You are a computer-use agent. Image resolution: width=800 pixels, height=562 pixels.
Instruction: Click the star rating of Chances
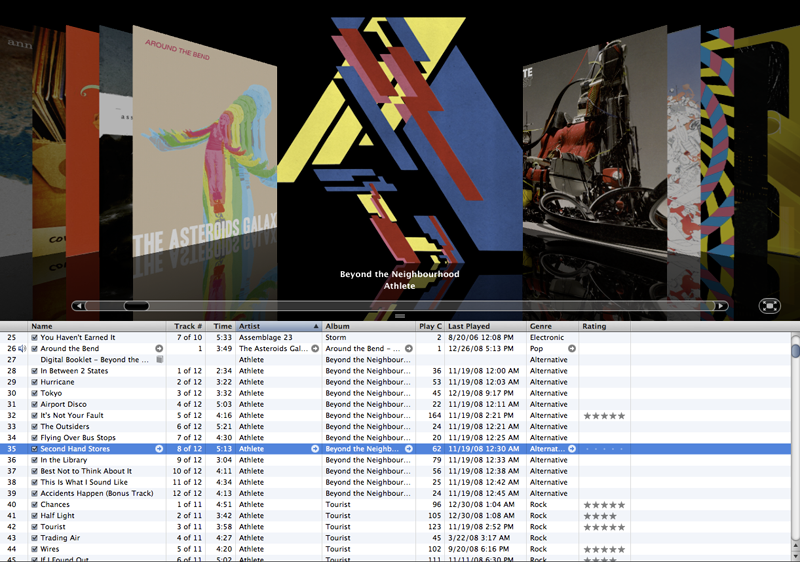point(605,505)
